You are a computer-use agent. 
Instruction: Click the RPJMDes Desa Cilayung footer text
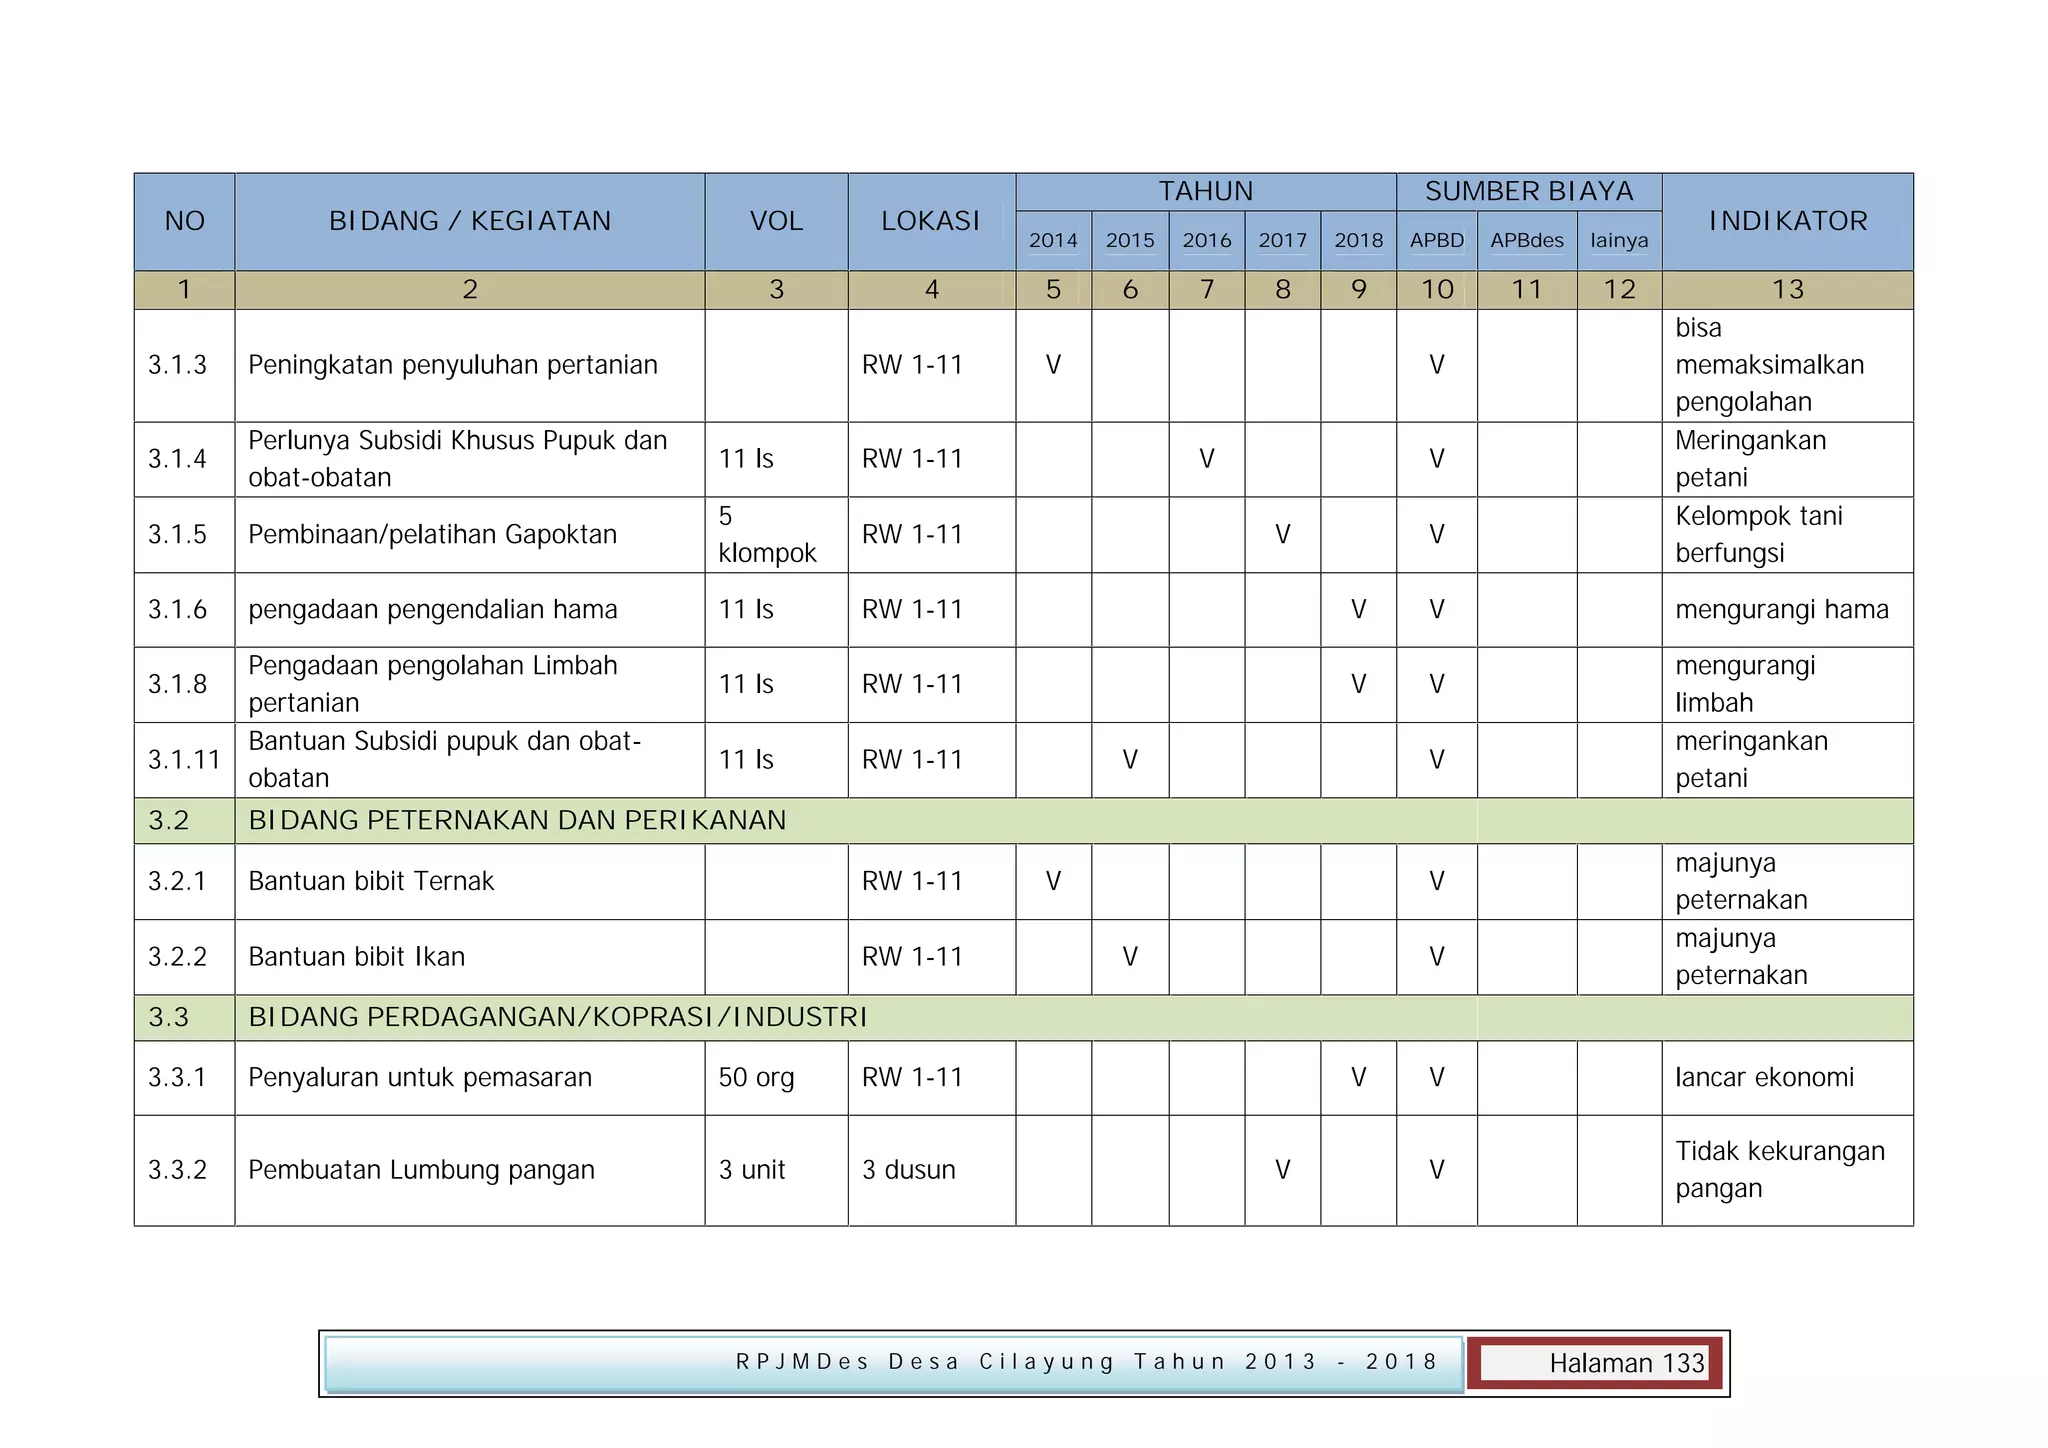pos(1086,1362)
